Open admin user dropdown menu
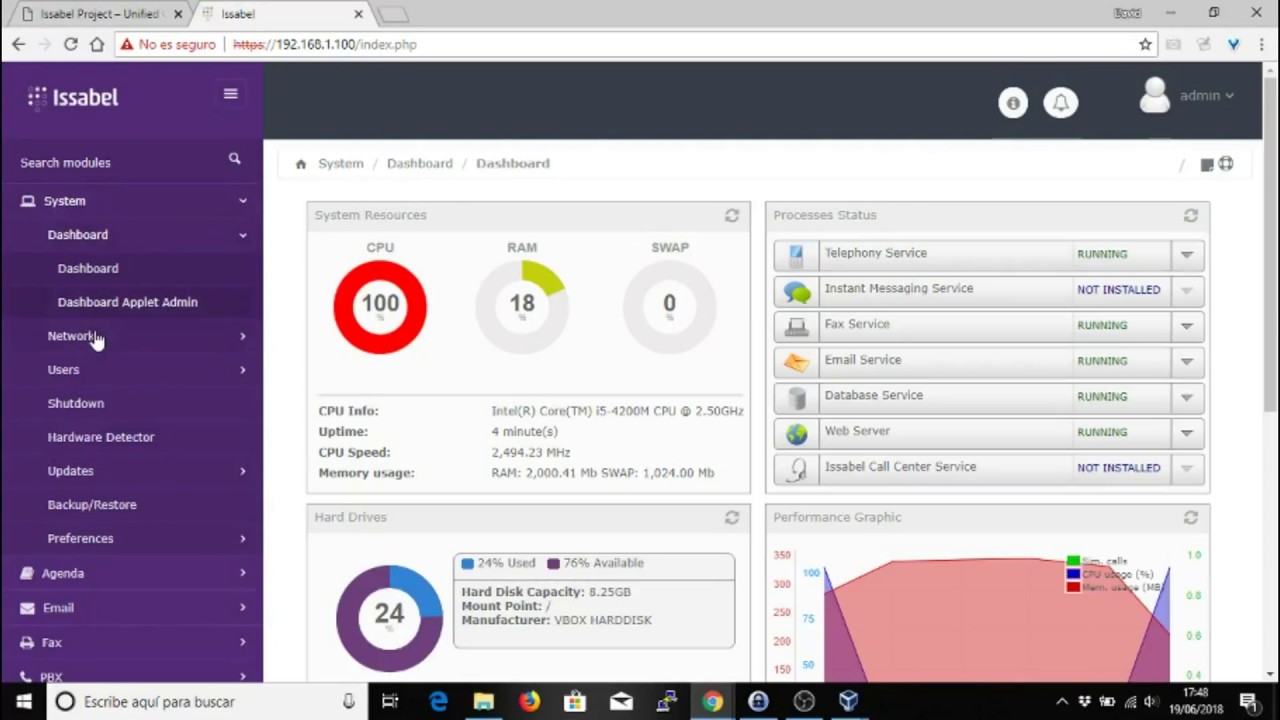 click(x=1207, y=96)
